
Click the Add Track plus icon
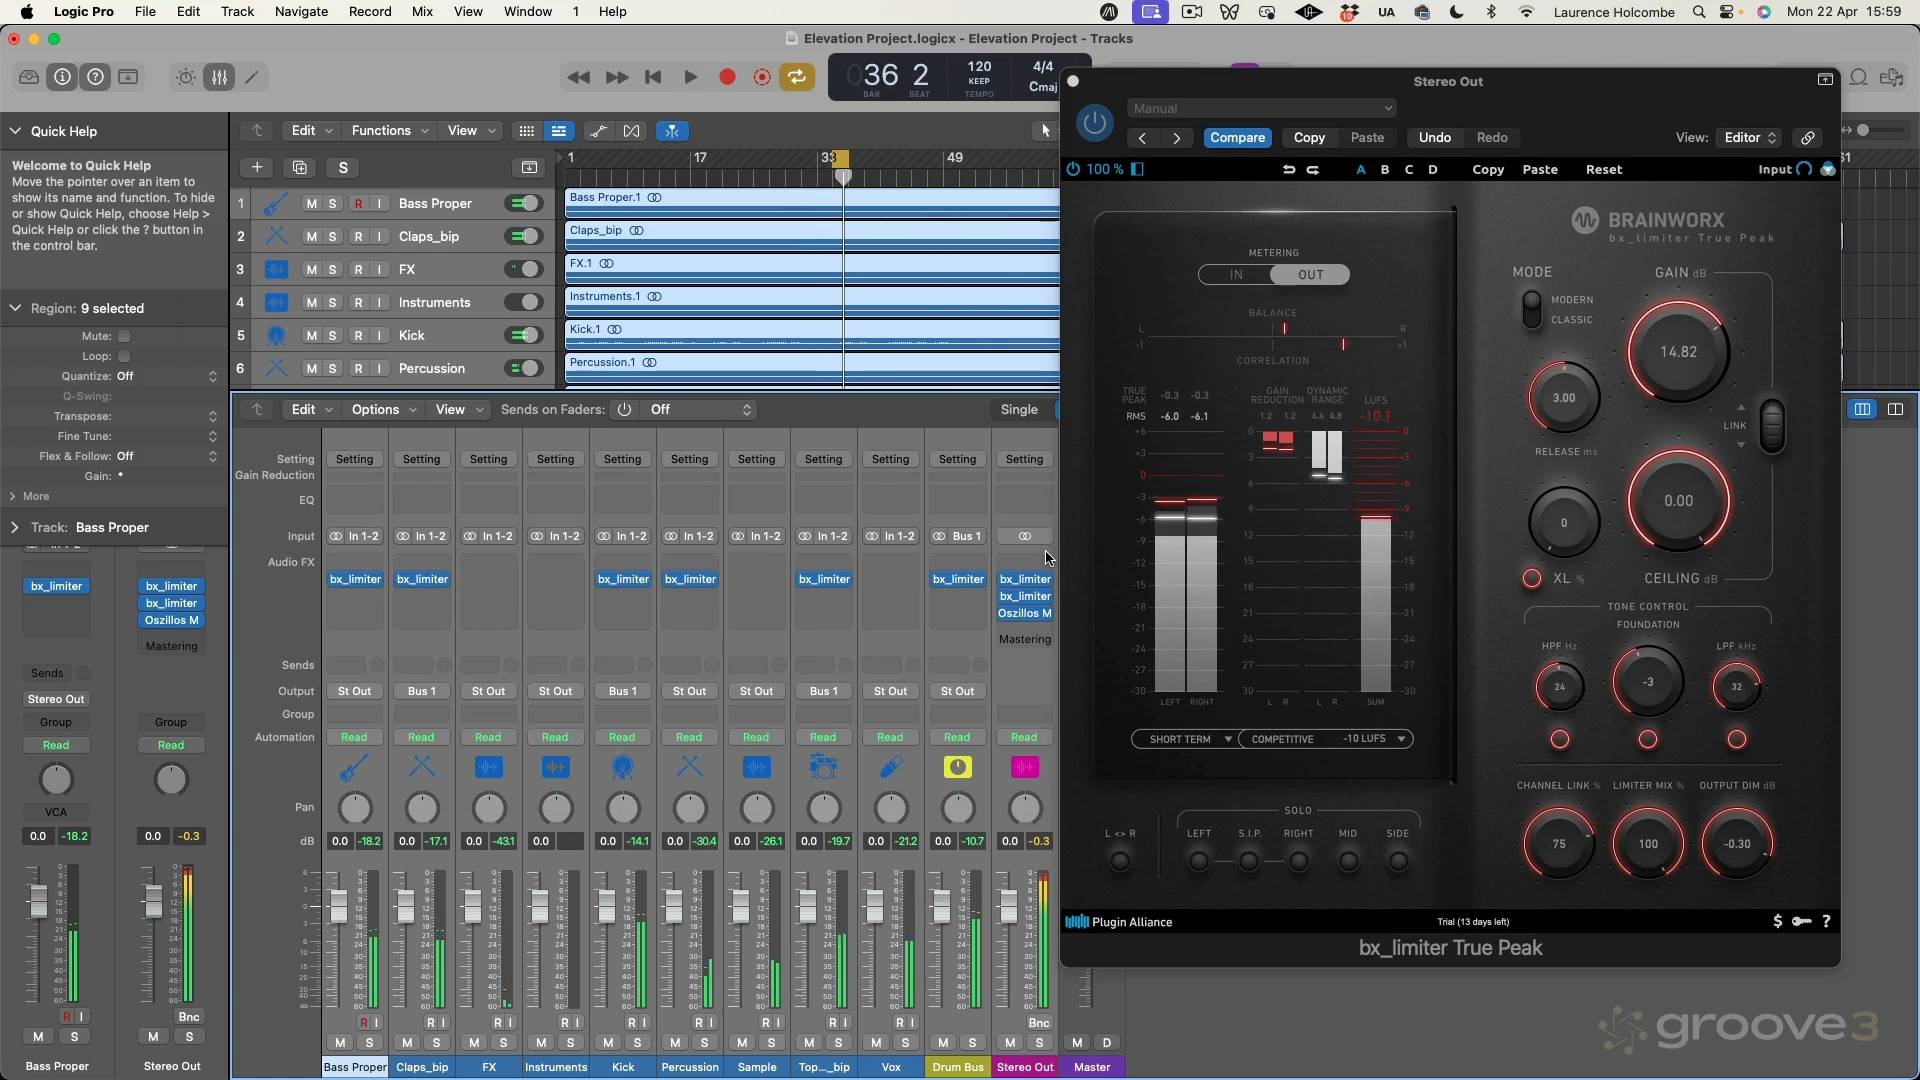tap(256, 167)
